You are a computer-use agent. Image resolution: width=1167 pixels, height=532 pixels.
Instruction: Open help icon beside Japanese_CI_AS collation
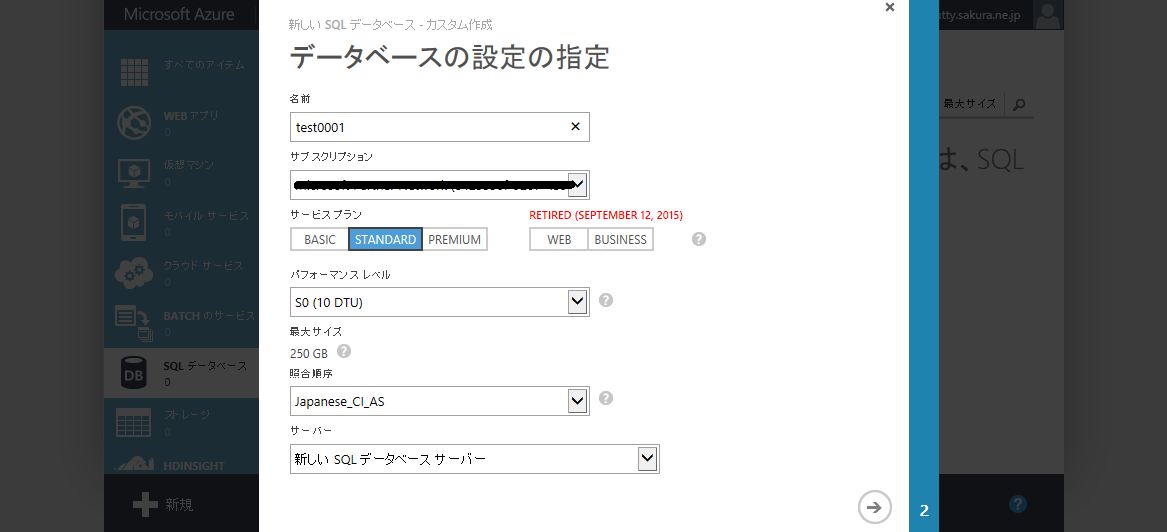point(606,398)
